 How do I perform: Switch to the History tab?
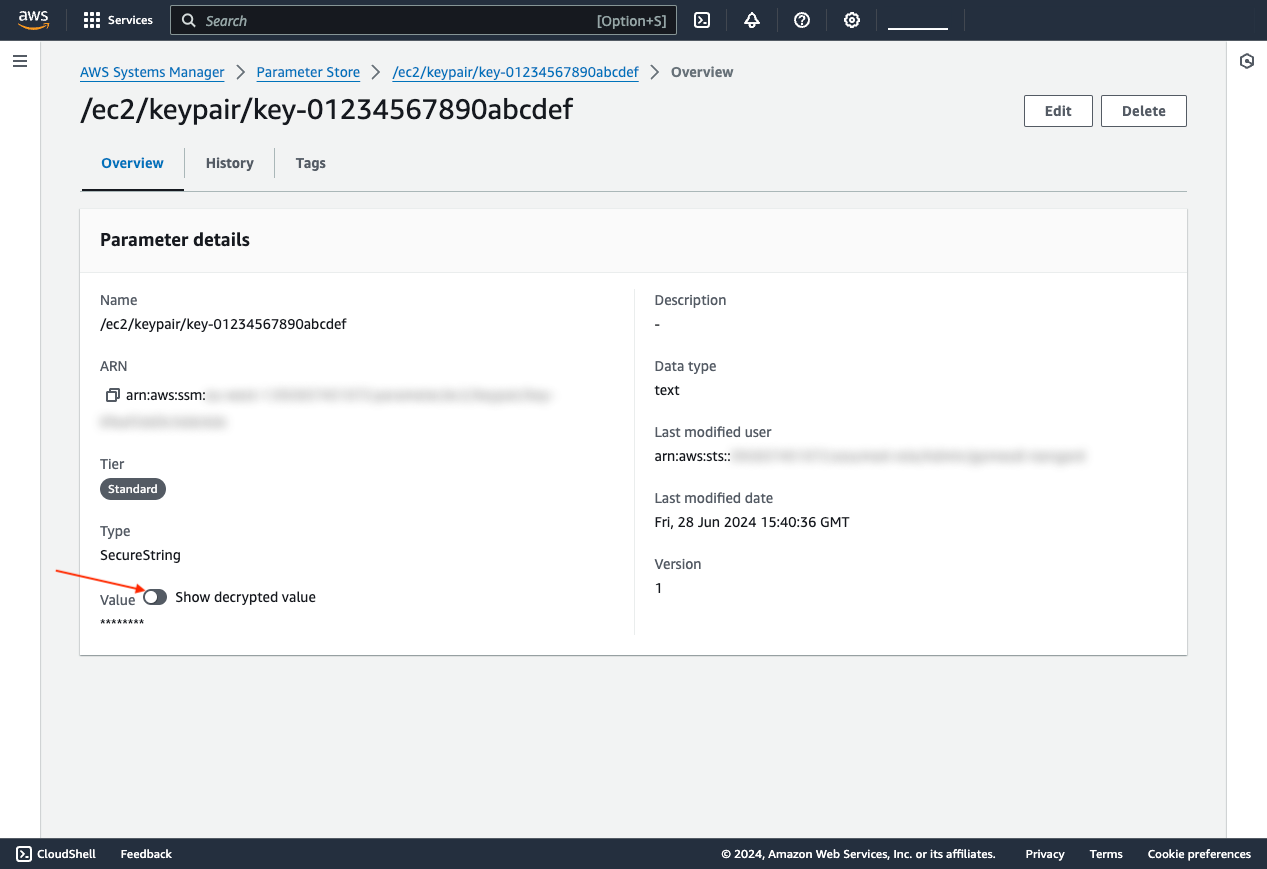point(229,163)
